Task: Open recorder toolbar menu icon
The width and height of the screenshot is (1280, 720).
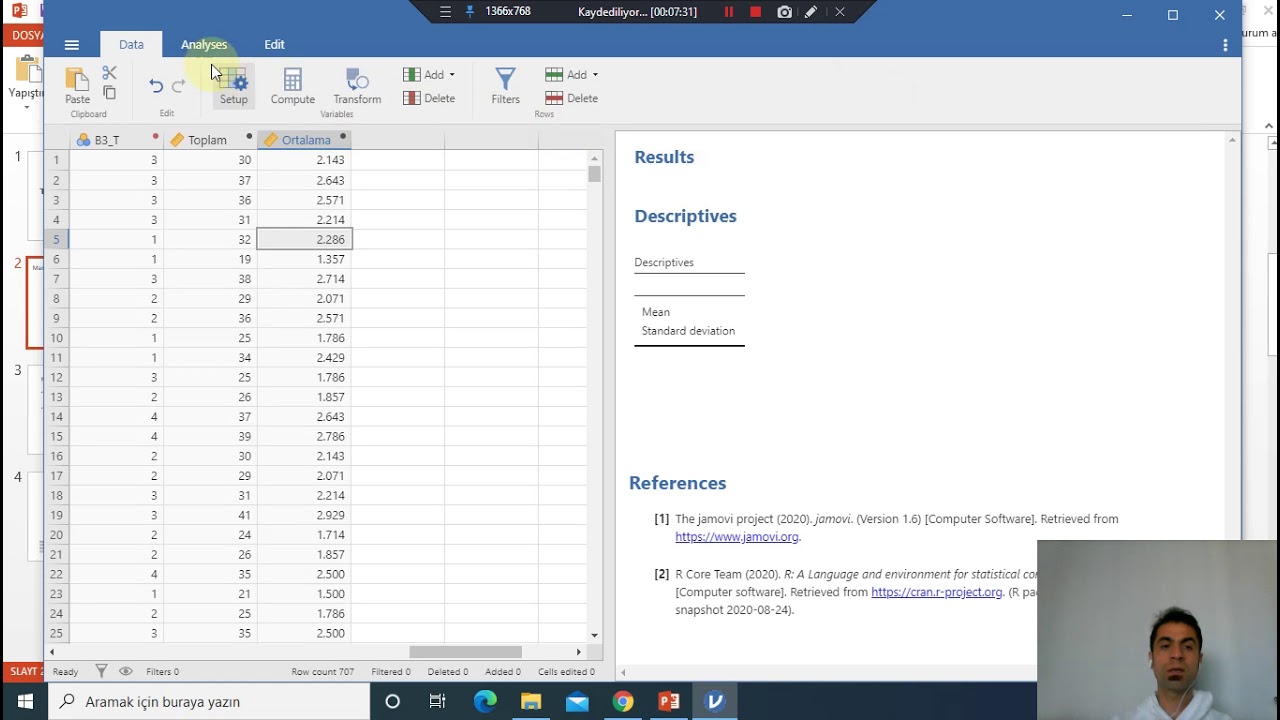Action: (x=446, y=12)
